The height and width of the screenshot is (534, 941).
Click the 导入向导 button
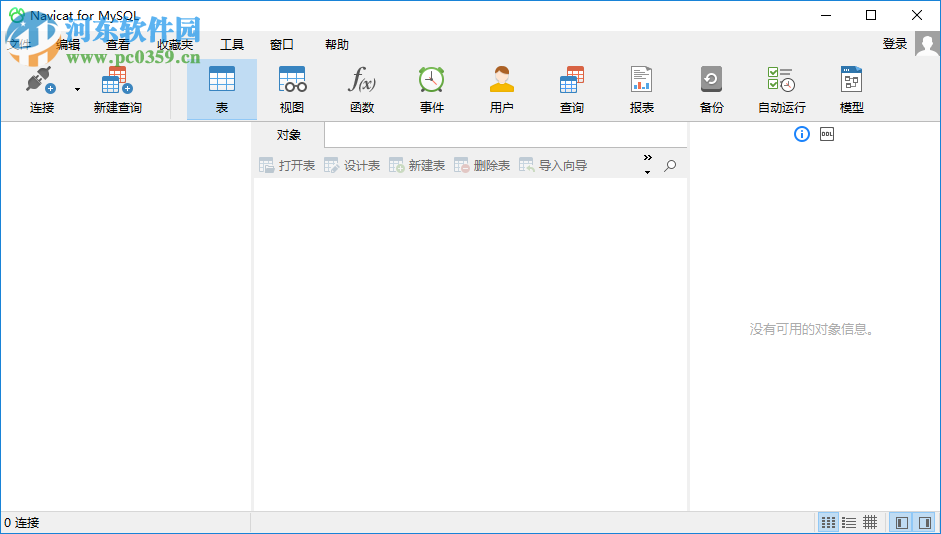point(553,166)
